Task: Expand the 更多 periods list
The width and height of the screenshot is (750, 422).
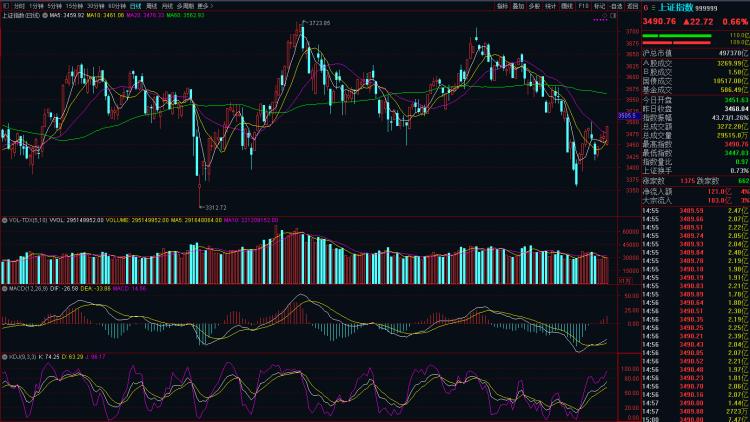Action: (205, 6)
